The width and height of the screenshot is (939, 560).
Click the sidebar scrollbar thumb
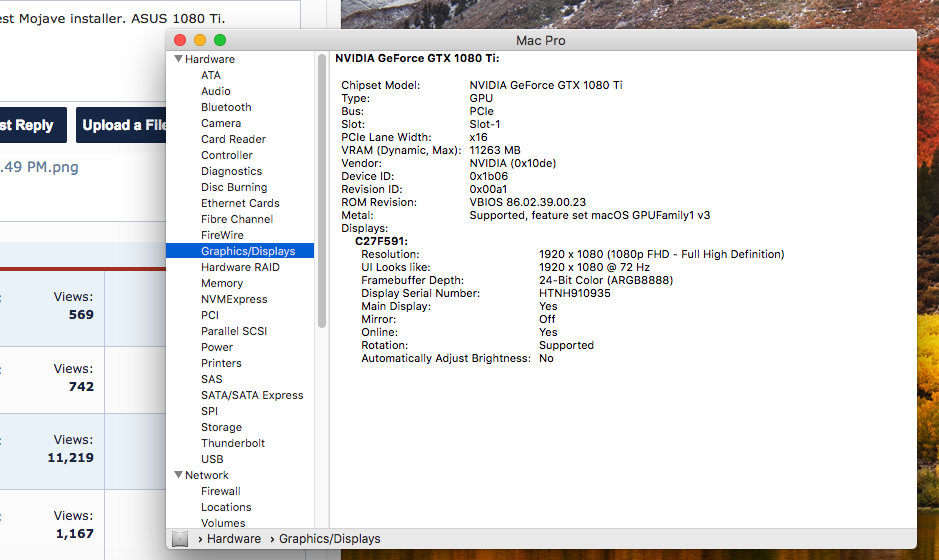322,190
